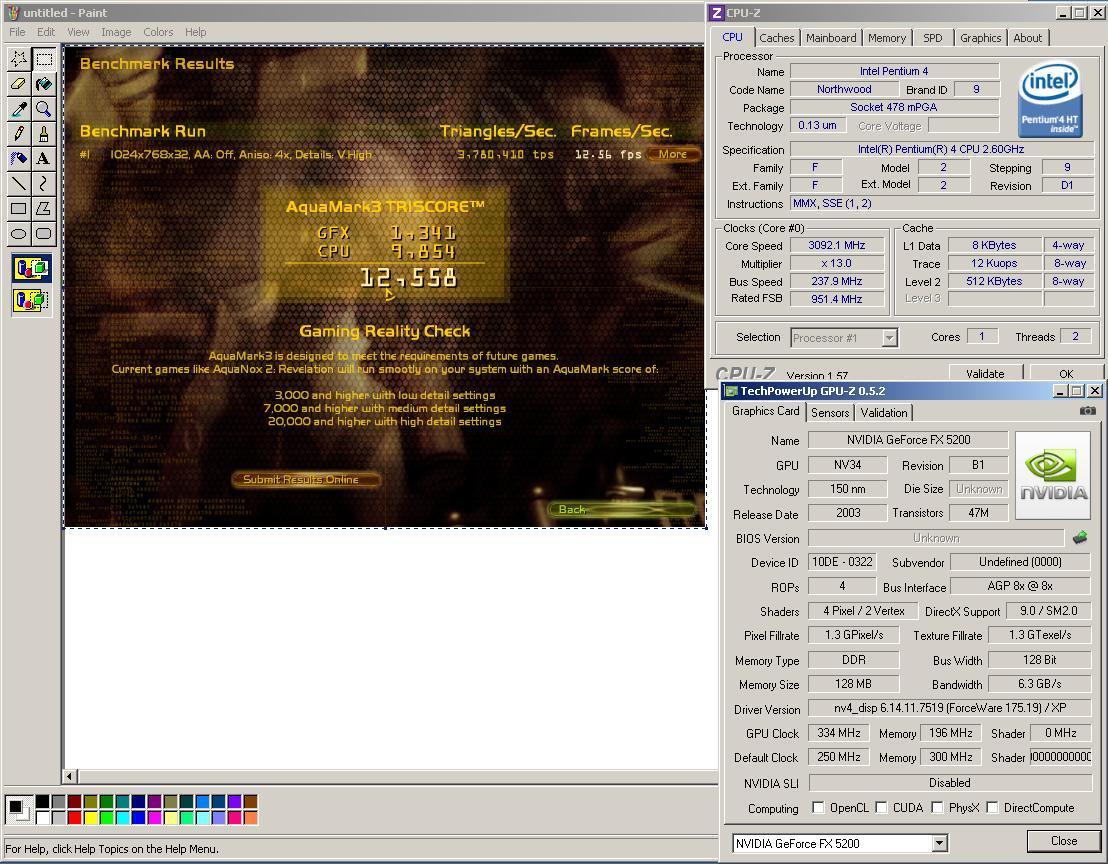Image resolution: width=1108 pixels, height=864 pixels.
Task: Switch to the SPD tab in CPU-Z
Action: 933,38
